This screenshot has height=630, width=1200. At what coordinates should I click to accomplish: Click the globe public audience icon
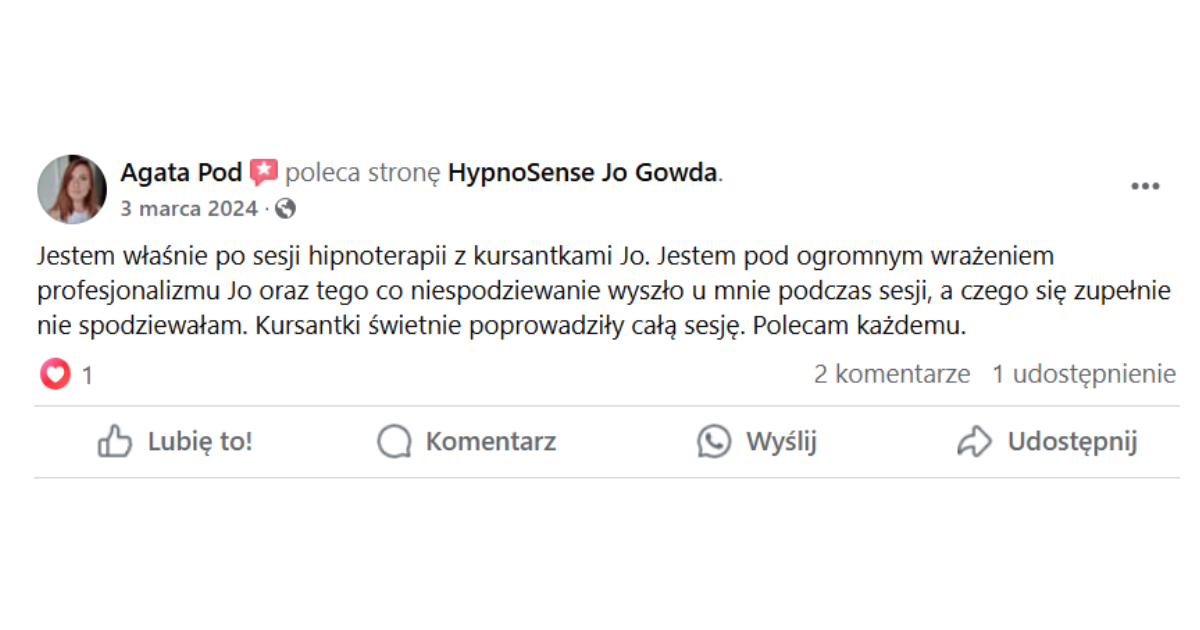pyautogui.click(x=286, y=209)
